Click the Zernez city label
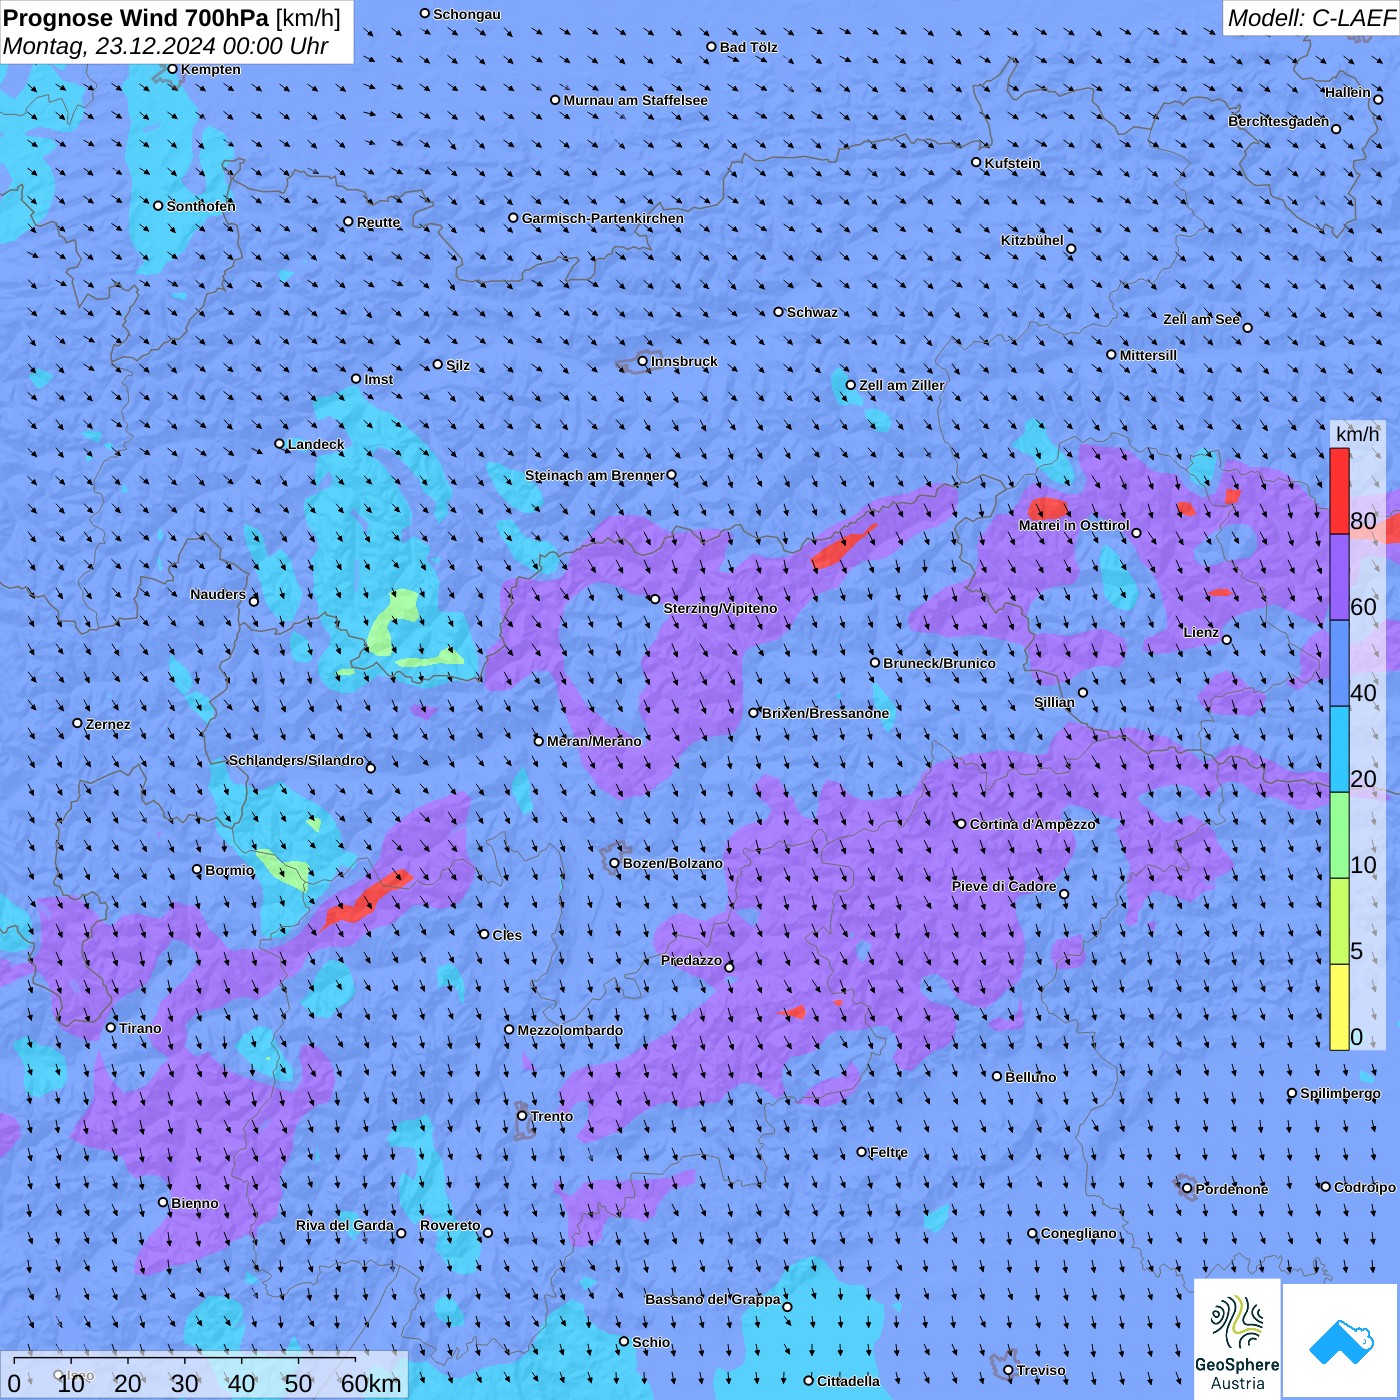The width and height of the screenshot is (1400, 1400). [108, 724]
